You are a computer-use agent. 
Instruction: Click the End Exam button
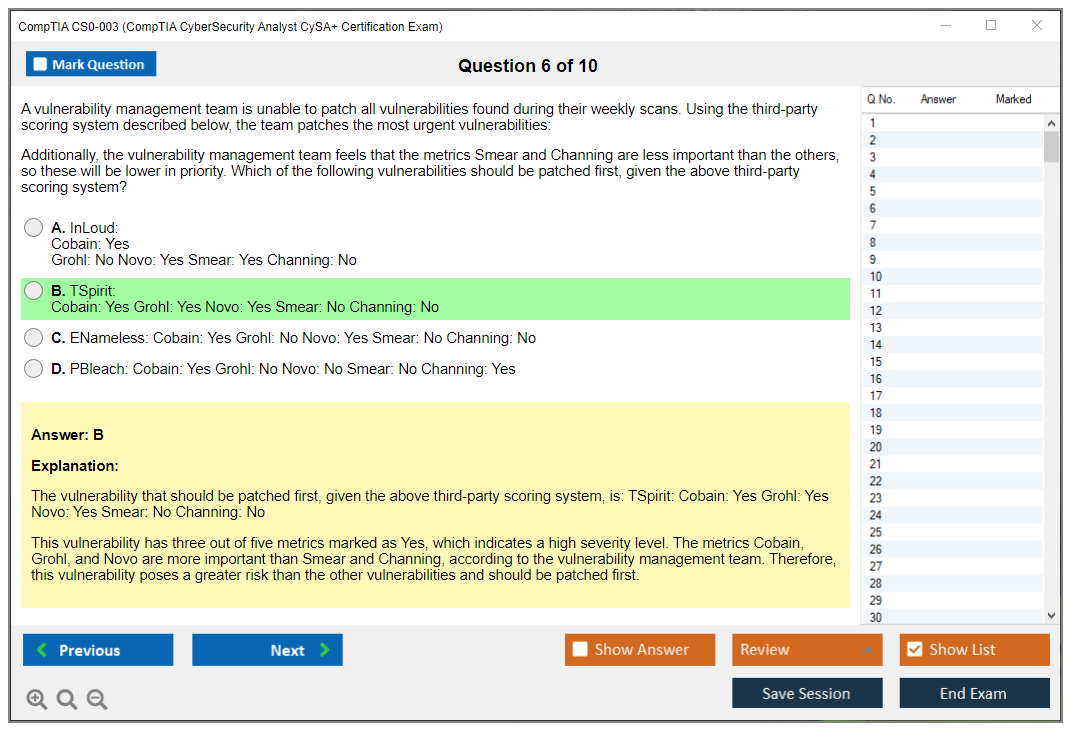point(974,693)
